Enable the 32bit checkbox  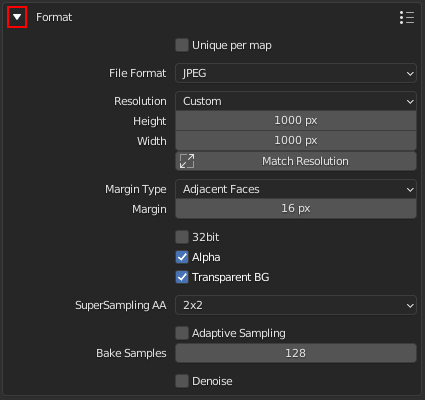(x=182, y=237)
